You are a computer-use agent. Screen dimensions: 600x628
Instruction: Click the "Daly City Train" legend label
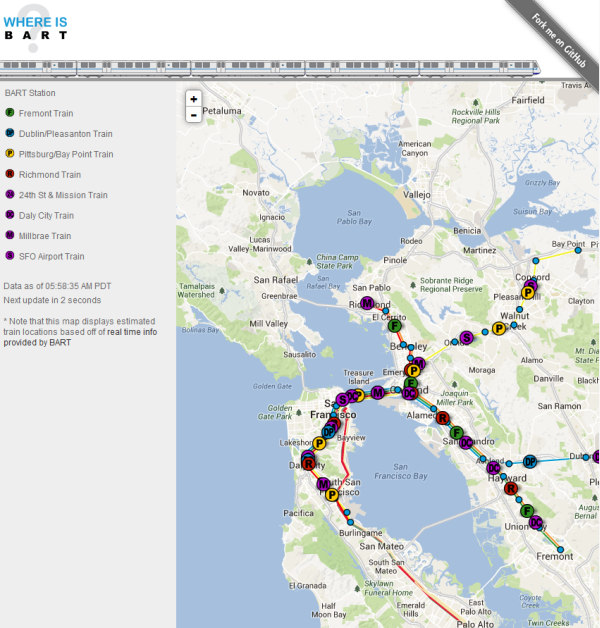46,215
